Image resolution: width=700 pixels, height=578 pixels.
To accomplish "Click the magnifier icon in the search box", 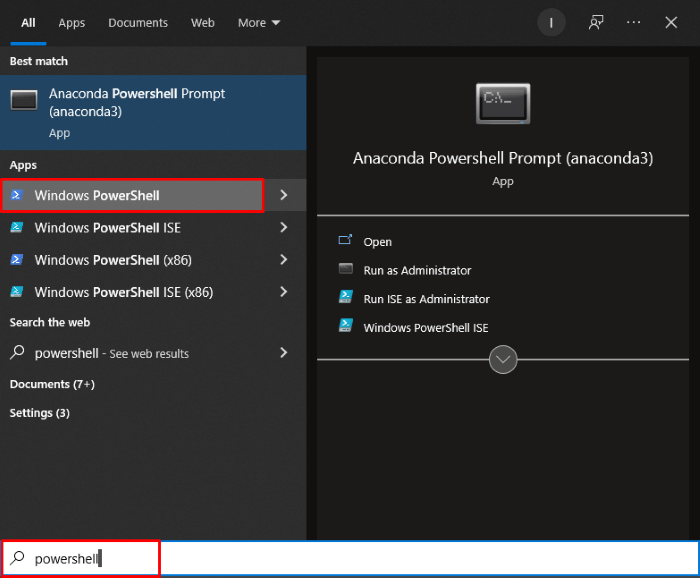I will click(17, 557).
